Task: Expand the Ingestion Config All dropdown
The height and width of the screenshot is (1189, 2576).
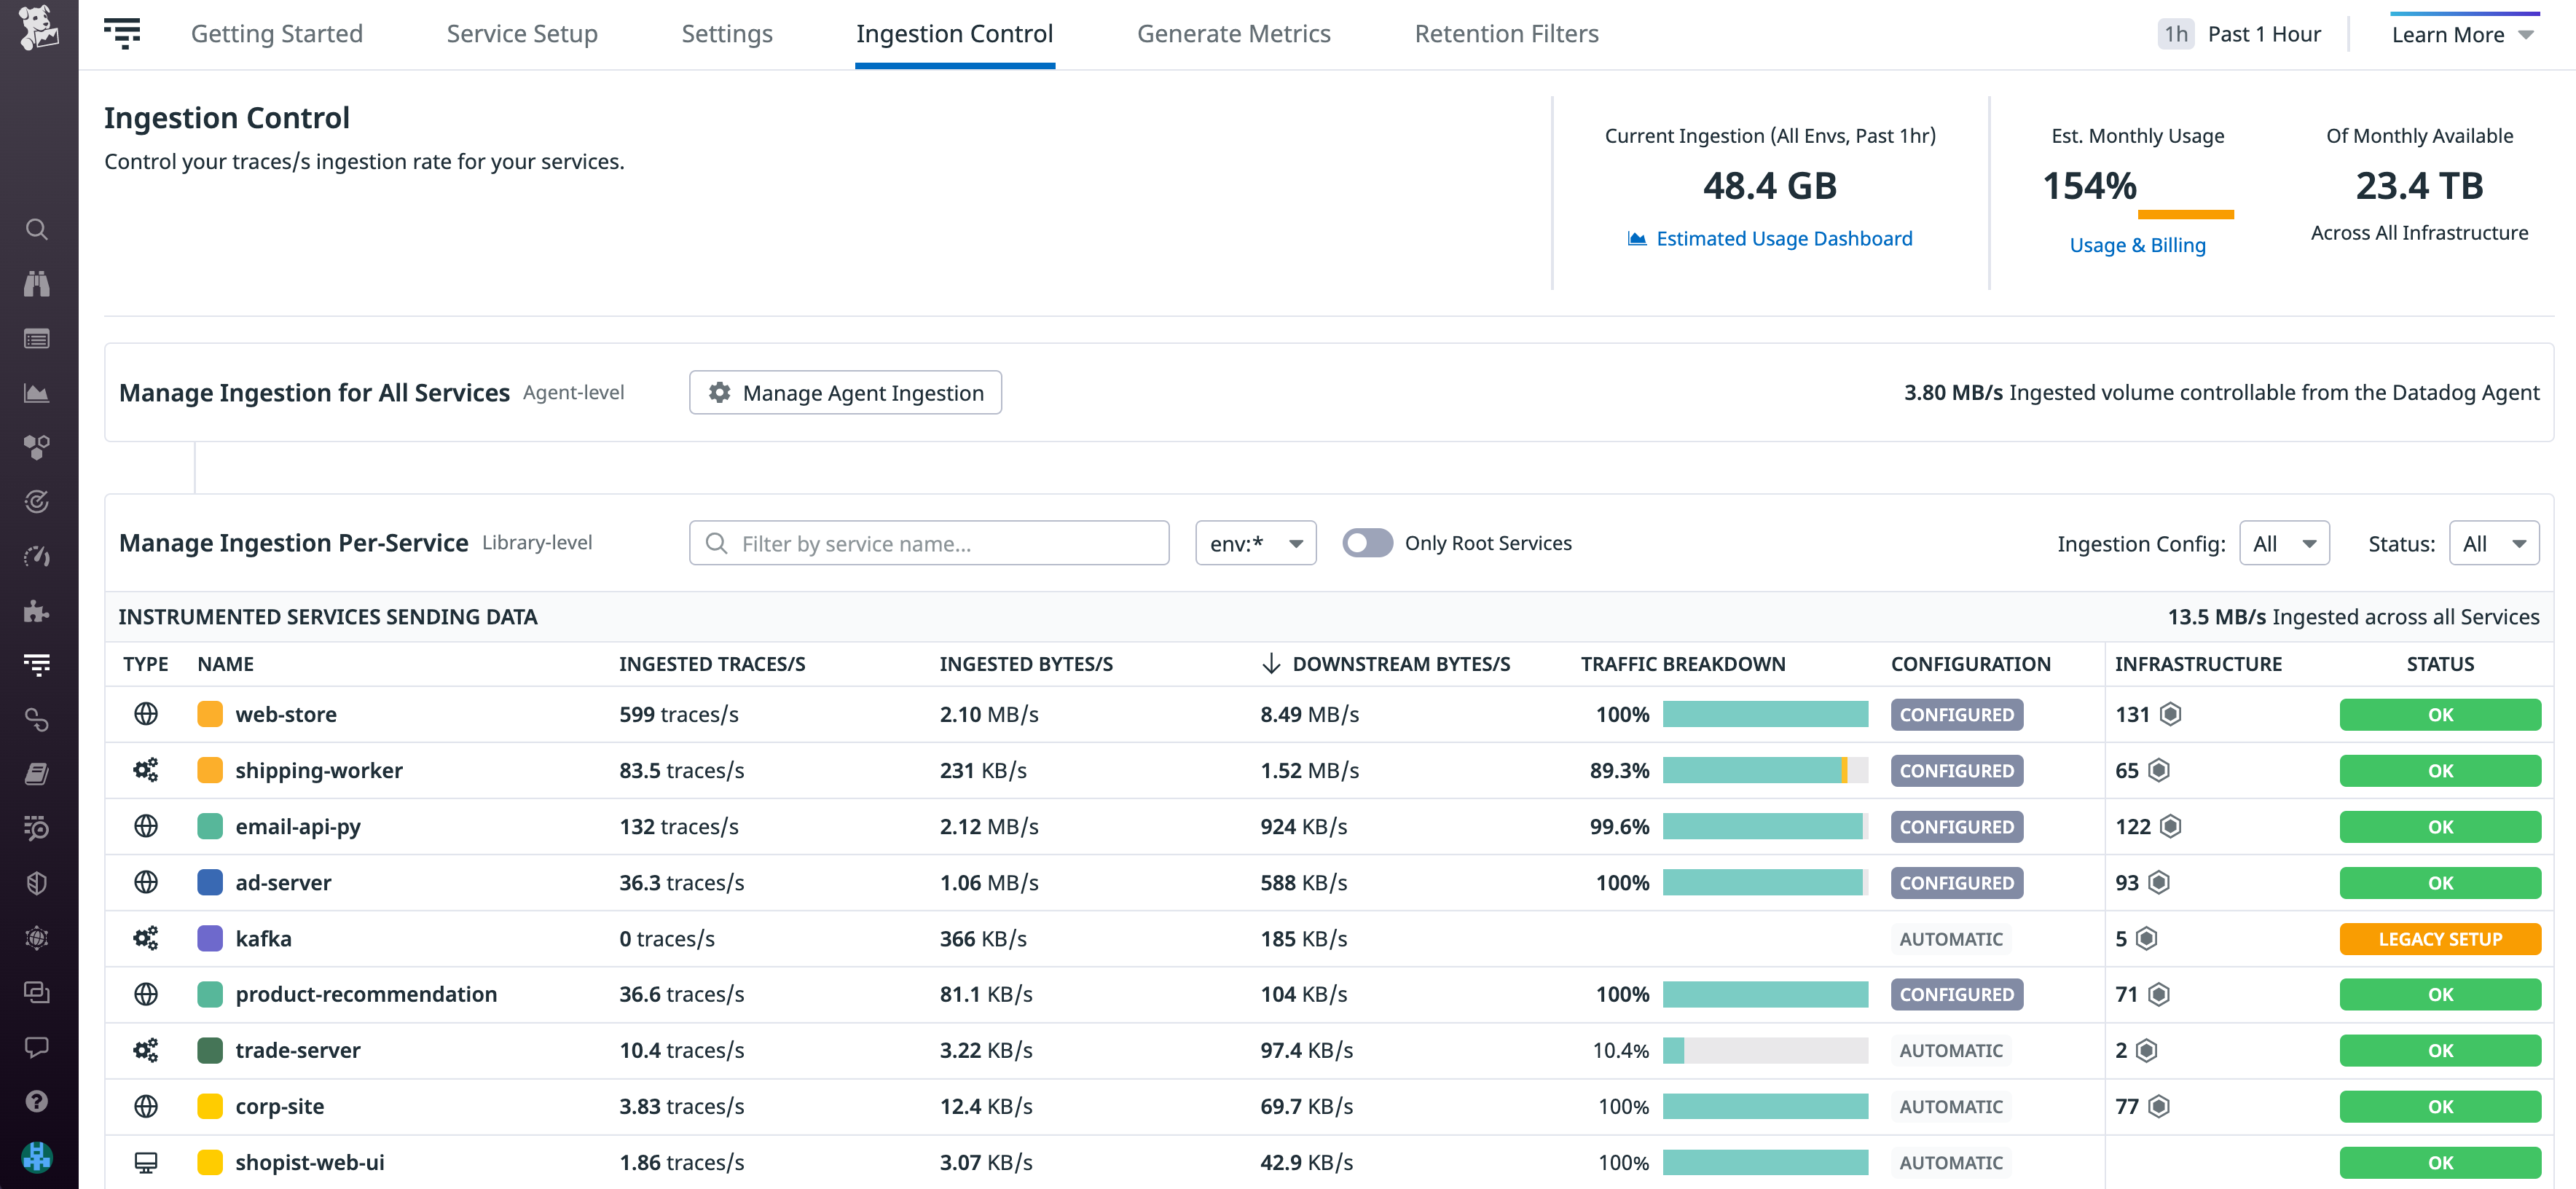Action: click(x=2285, y=543)
